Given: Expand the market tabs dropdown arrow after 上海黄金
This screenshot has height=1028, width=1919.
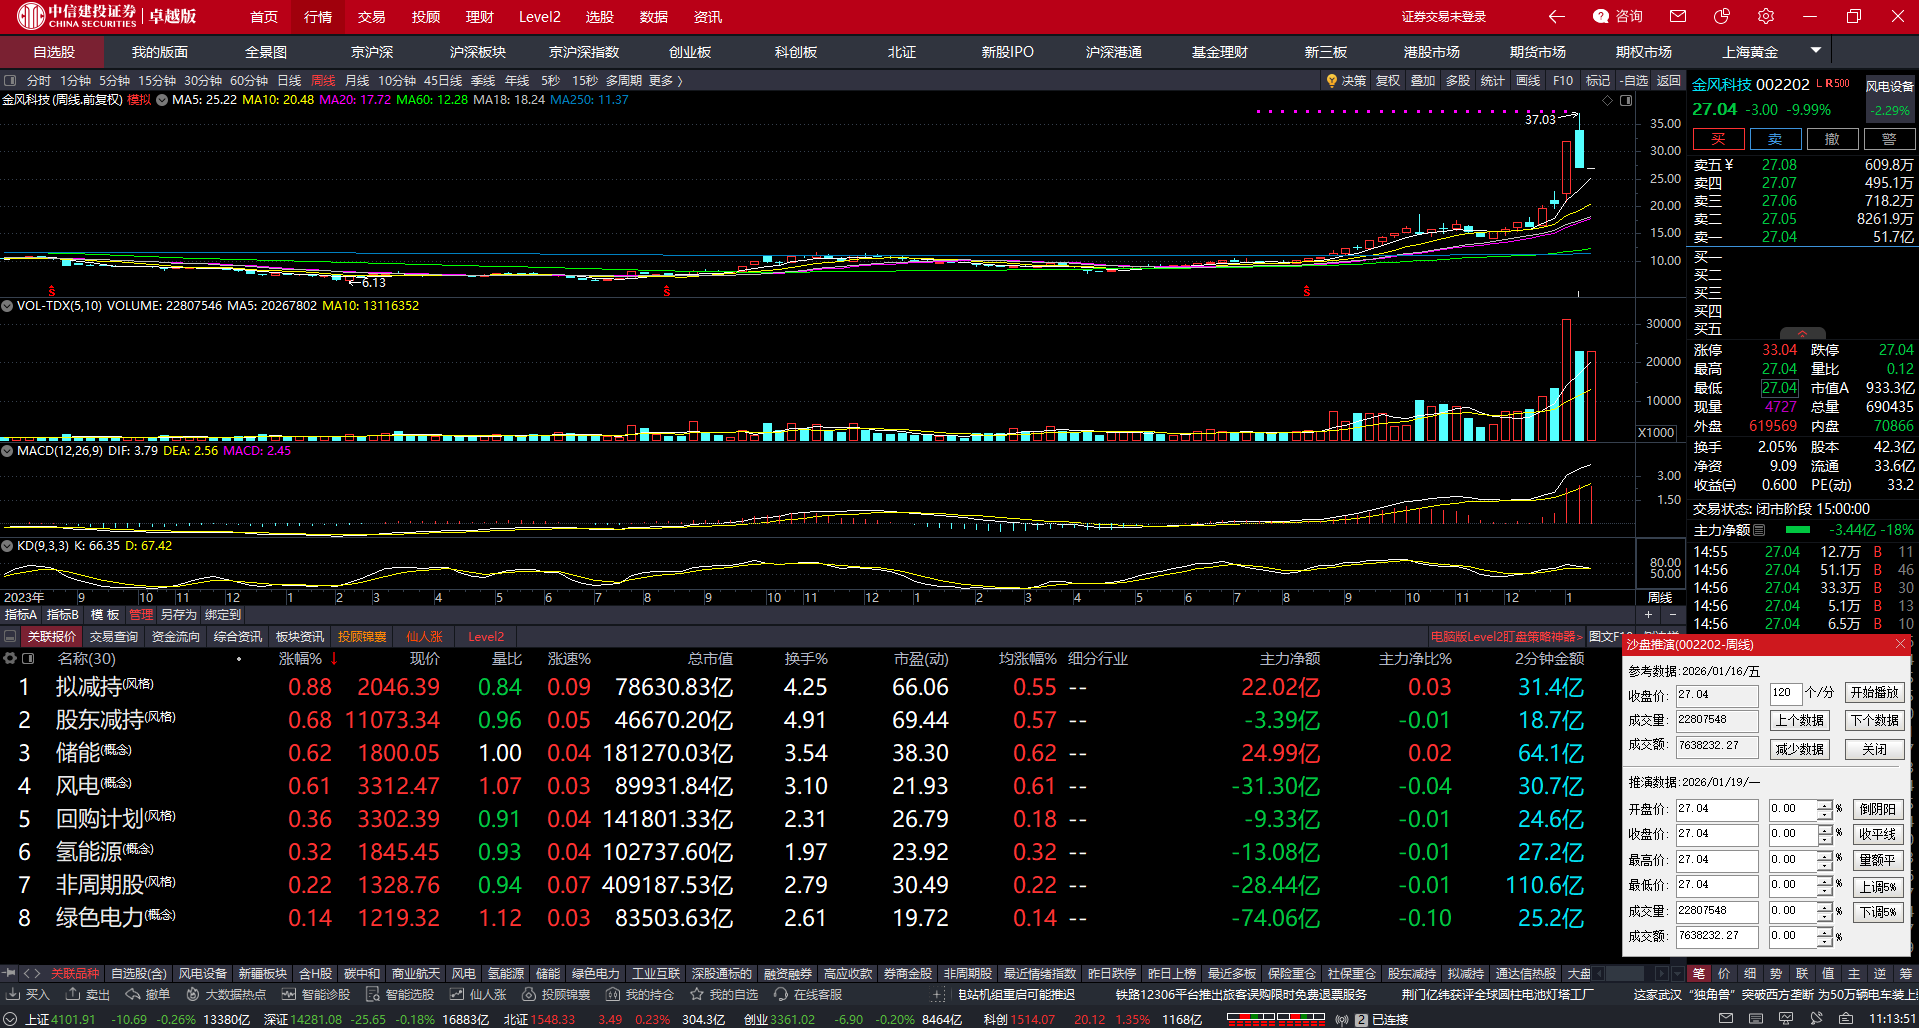Looking at the screenshot, I should coord(1816,50).
